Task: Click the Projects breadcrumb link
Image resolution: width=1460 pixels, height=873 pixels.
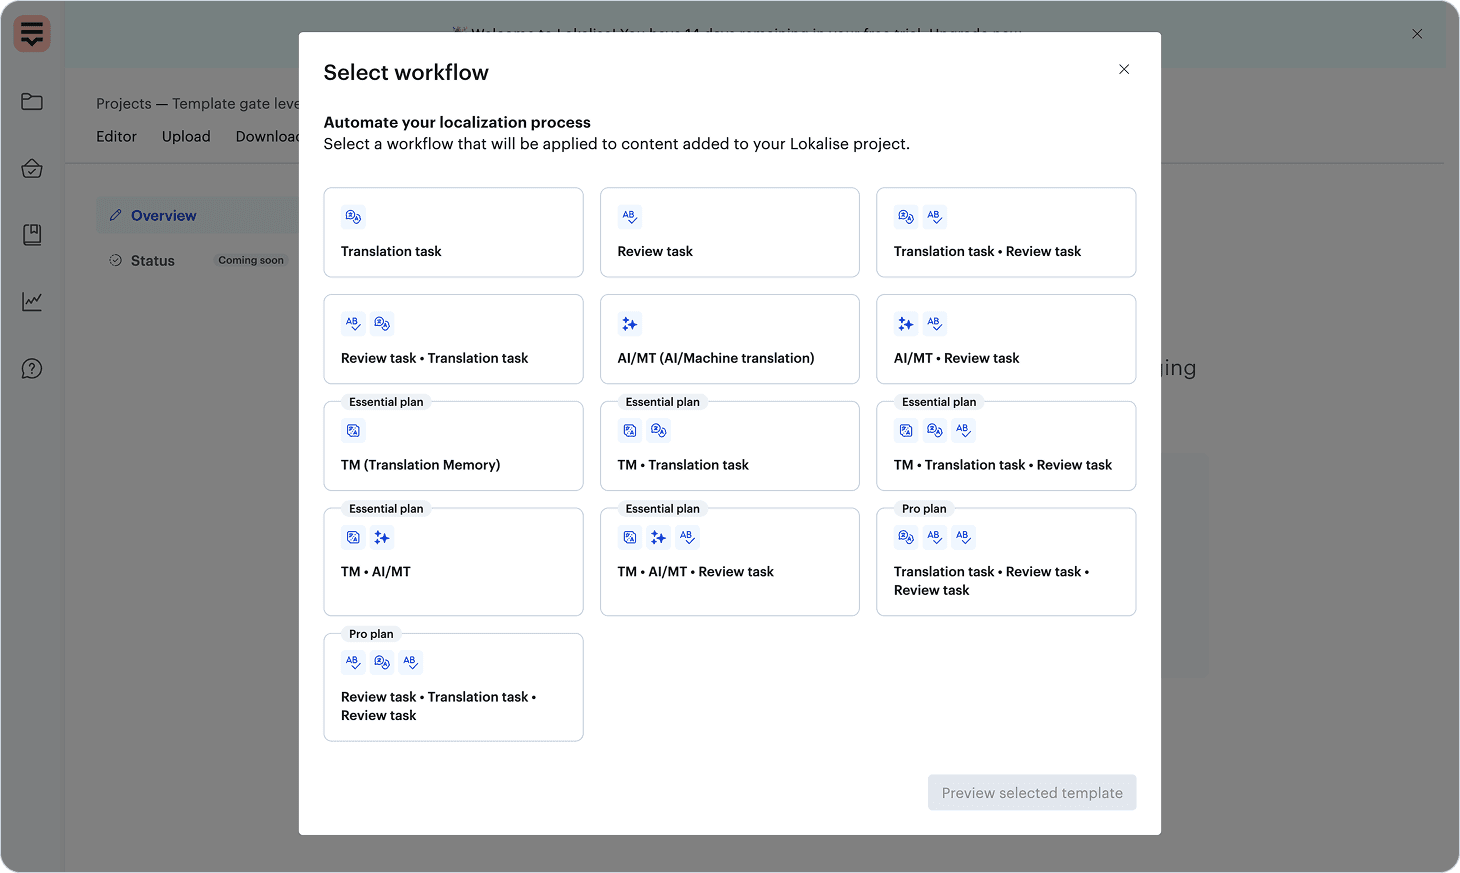Action: (124, 104)
